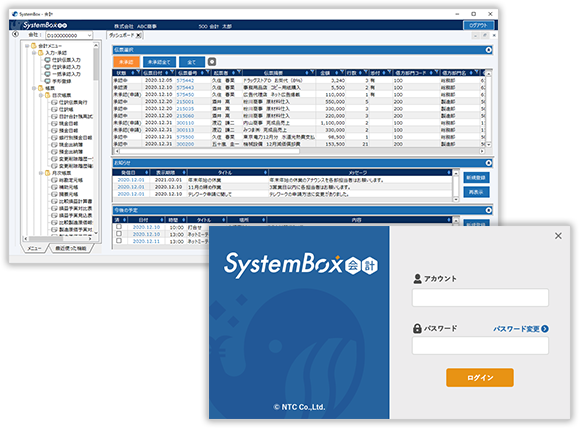The image size is (579, 428).
Task: Open the パスワード変更 link
Action: tap(521, 329)
